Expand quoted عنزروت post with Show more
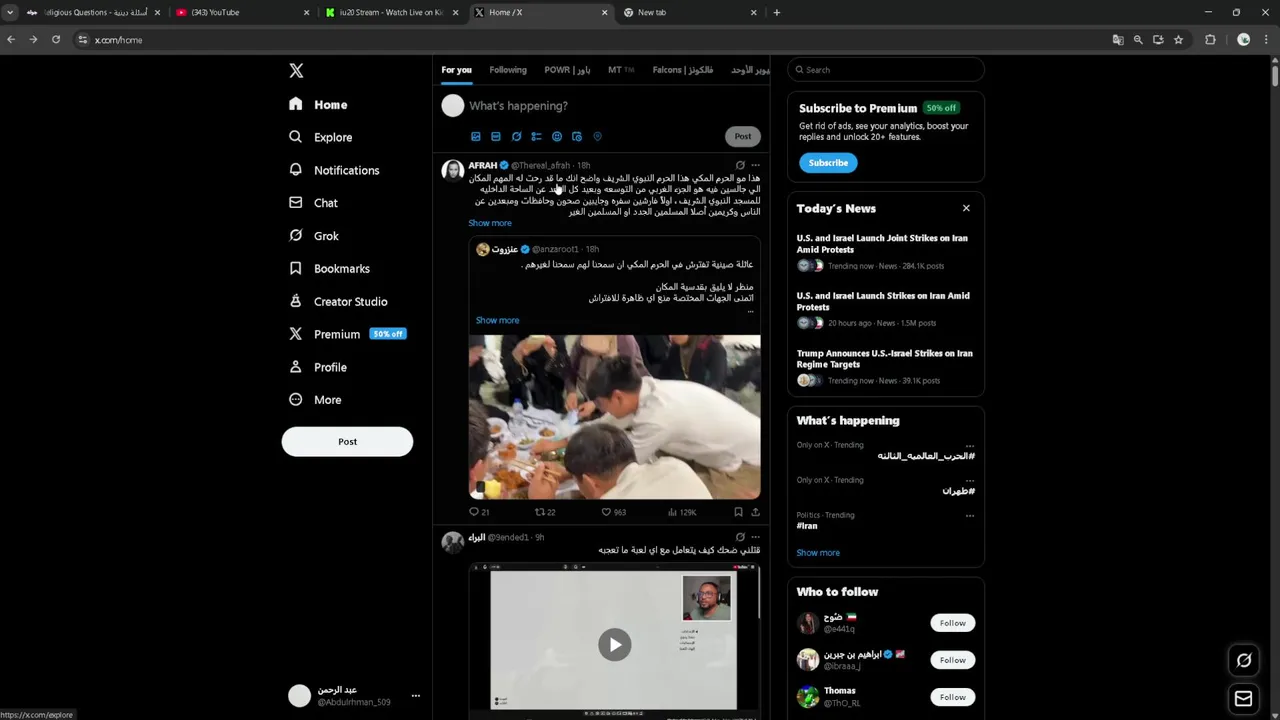This screenshot has width=1280, height=720. click(x=497, y=320)
